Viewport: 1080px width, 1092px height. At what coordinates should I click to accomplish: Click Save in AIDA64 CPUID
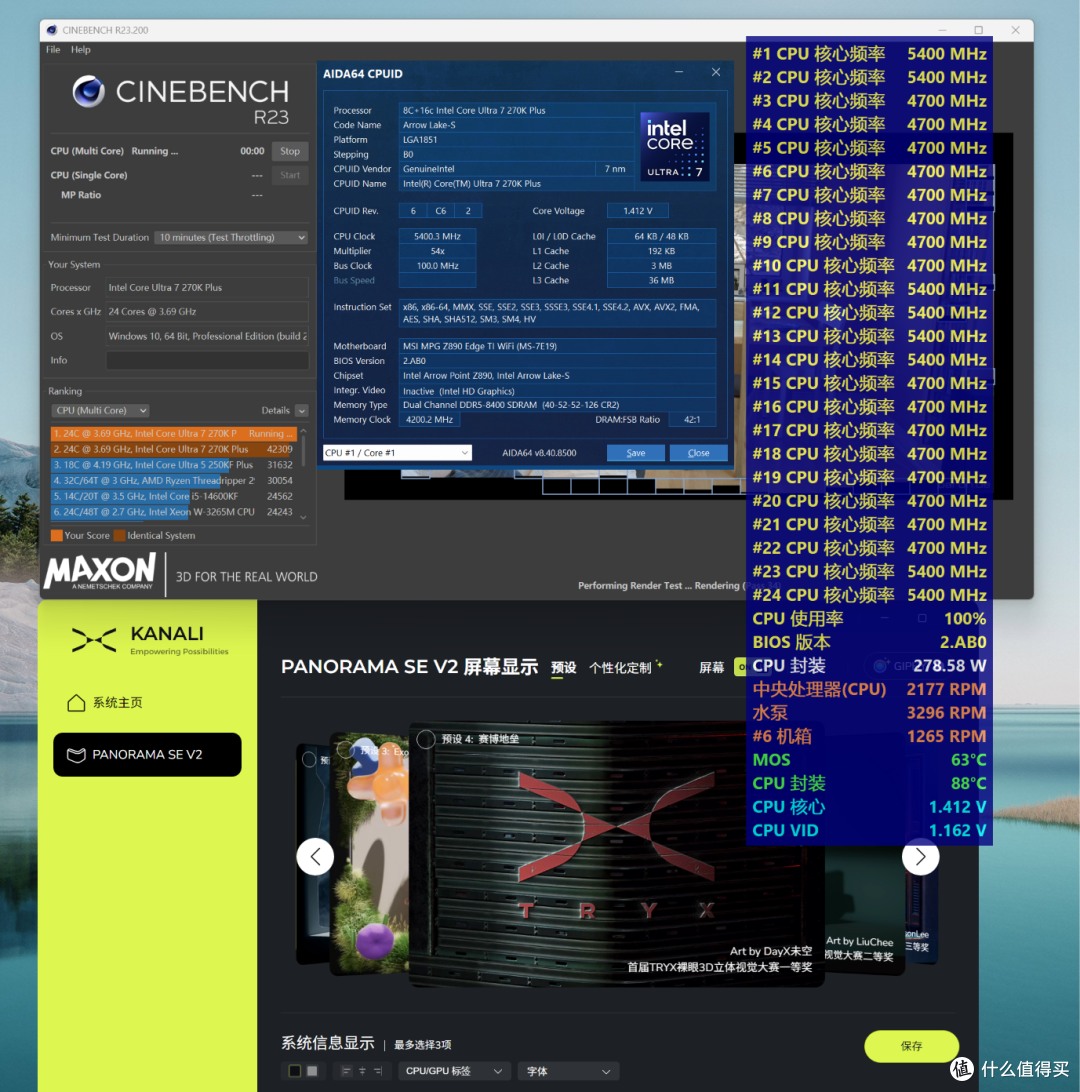click(636, 453)
